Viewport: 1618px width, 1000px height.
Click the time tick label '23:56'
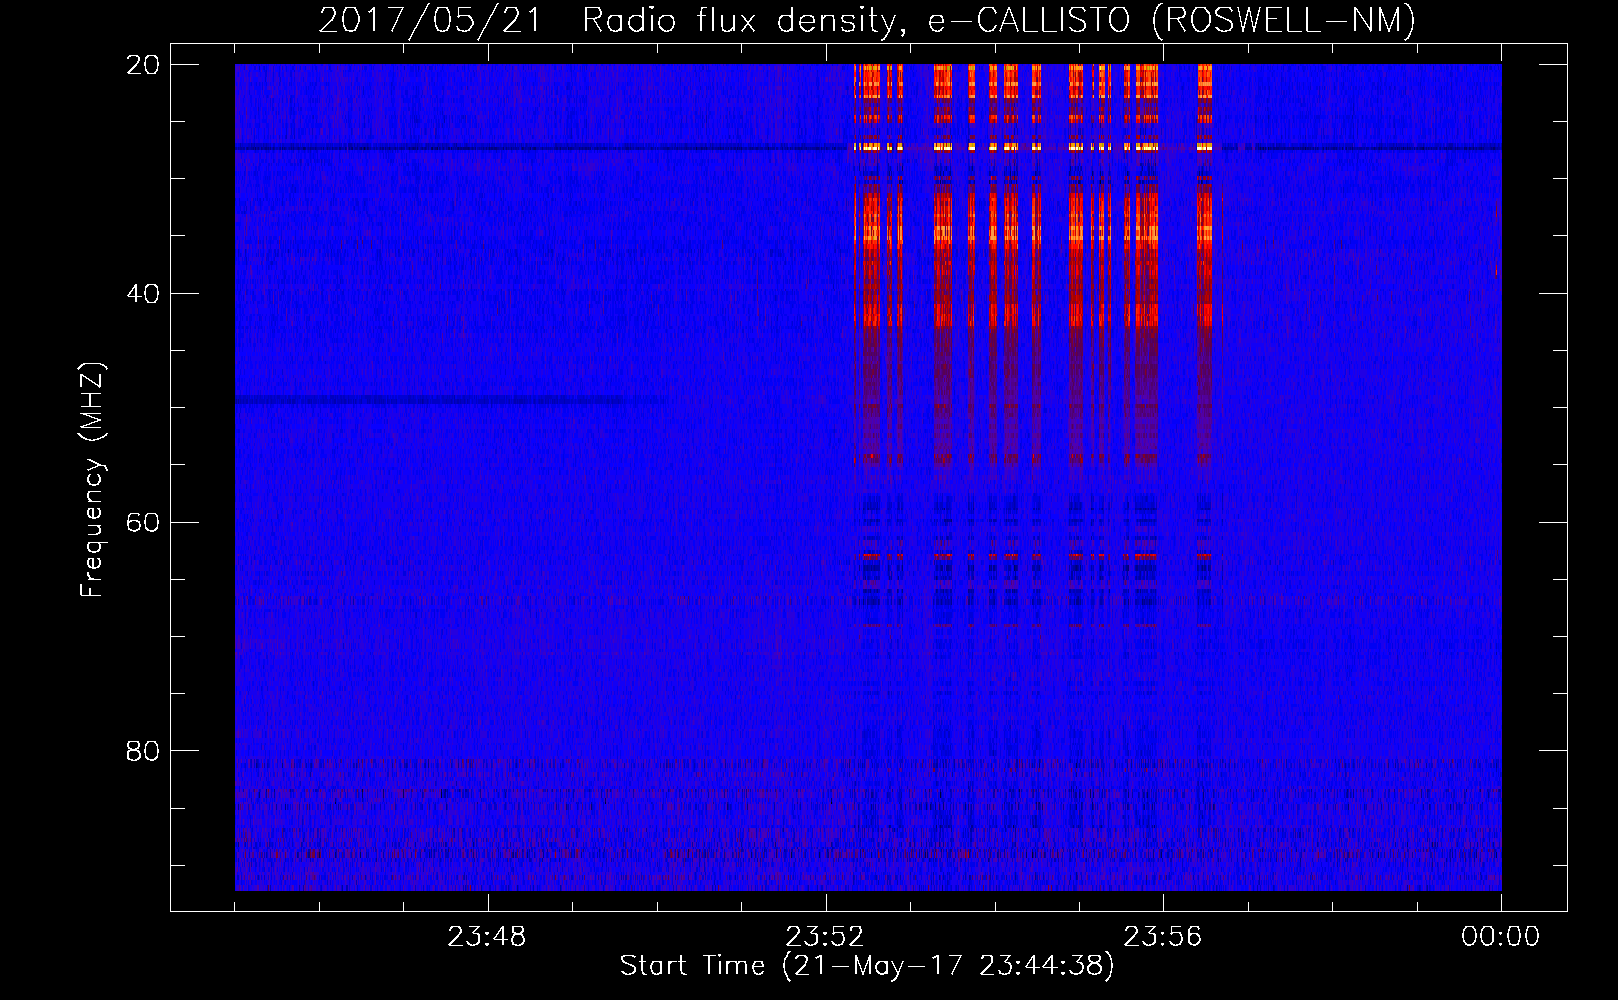[x=1163, y=937]
